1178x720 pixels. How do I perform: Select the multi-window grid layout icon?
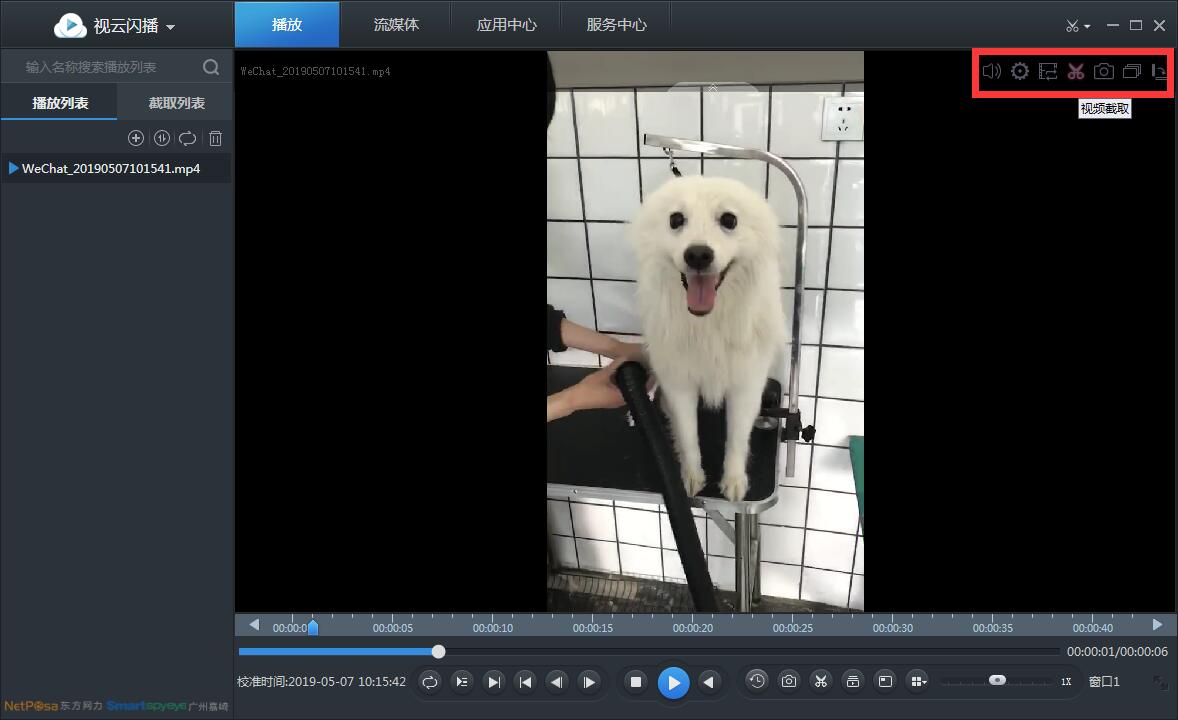coord(918,681)
